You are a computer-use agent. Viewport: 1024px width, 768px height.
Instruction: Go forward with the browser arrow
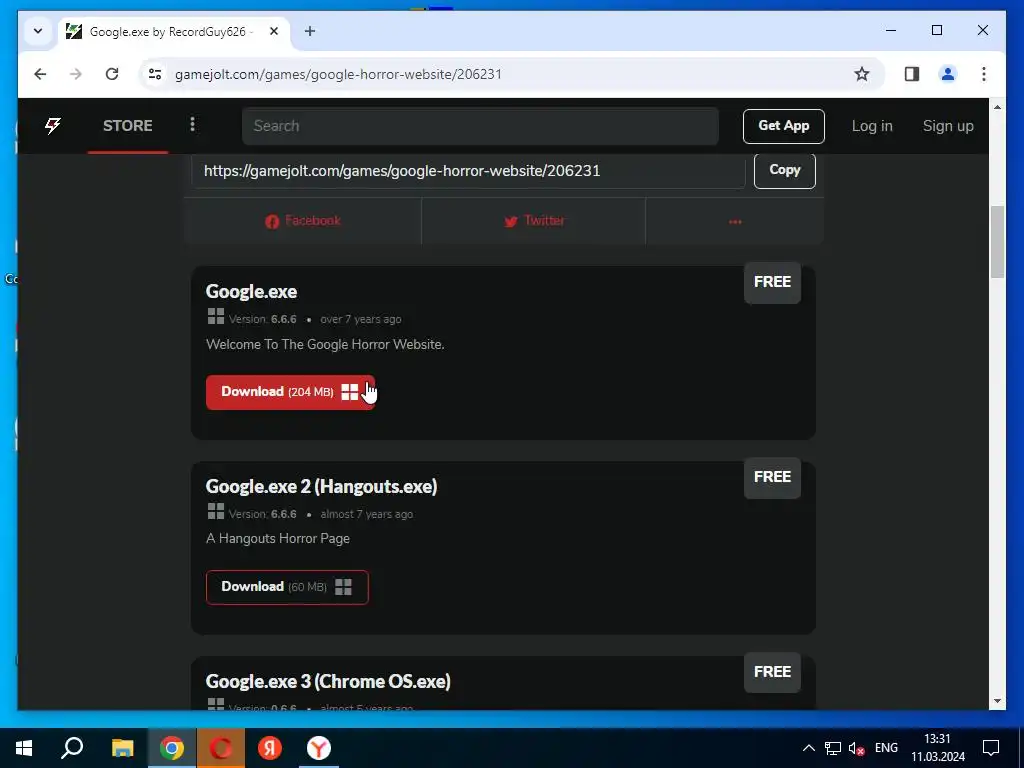(x=76, y=74)
